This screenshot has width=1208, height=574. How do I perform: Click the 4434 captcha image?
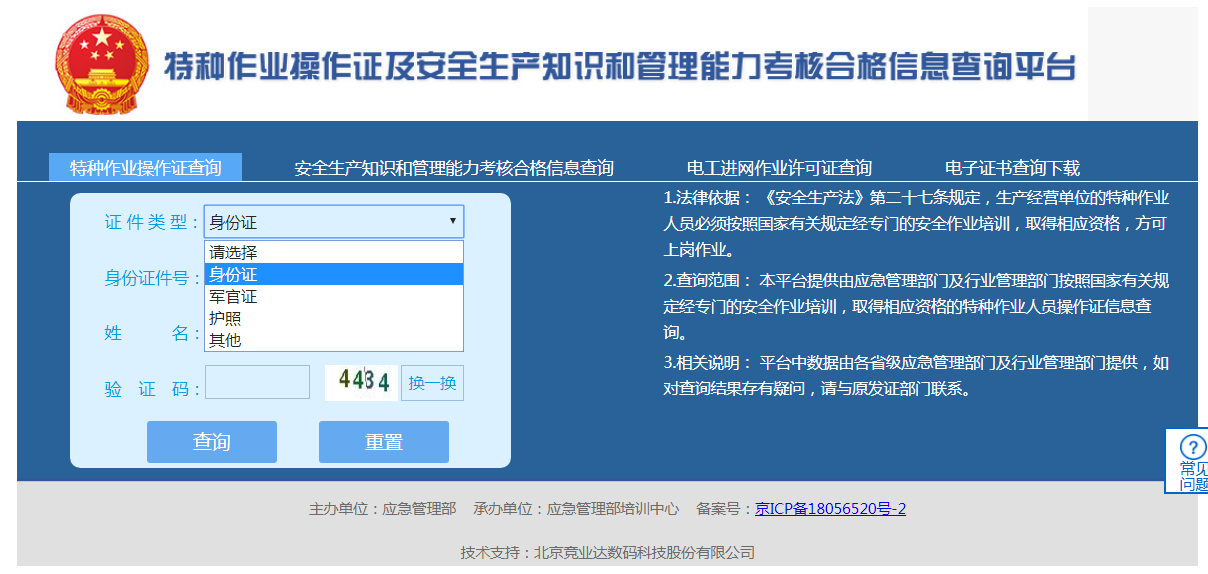(x=361, y=382)
